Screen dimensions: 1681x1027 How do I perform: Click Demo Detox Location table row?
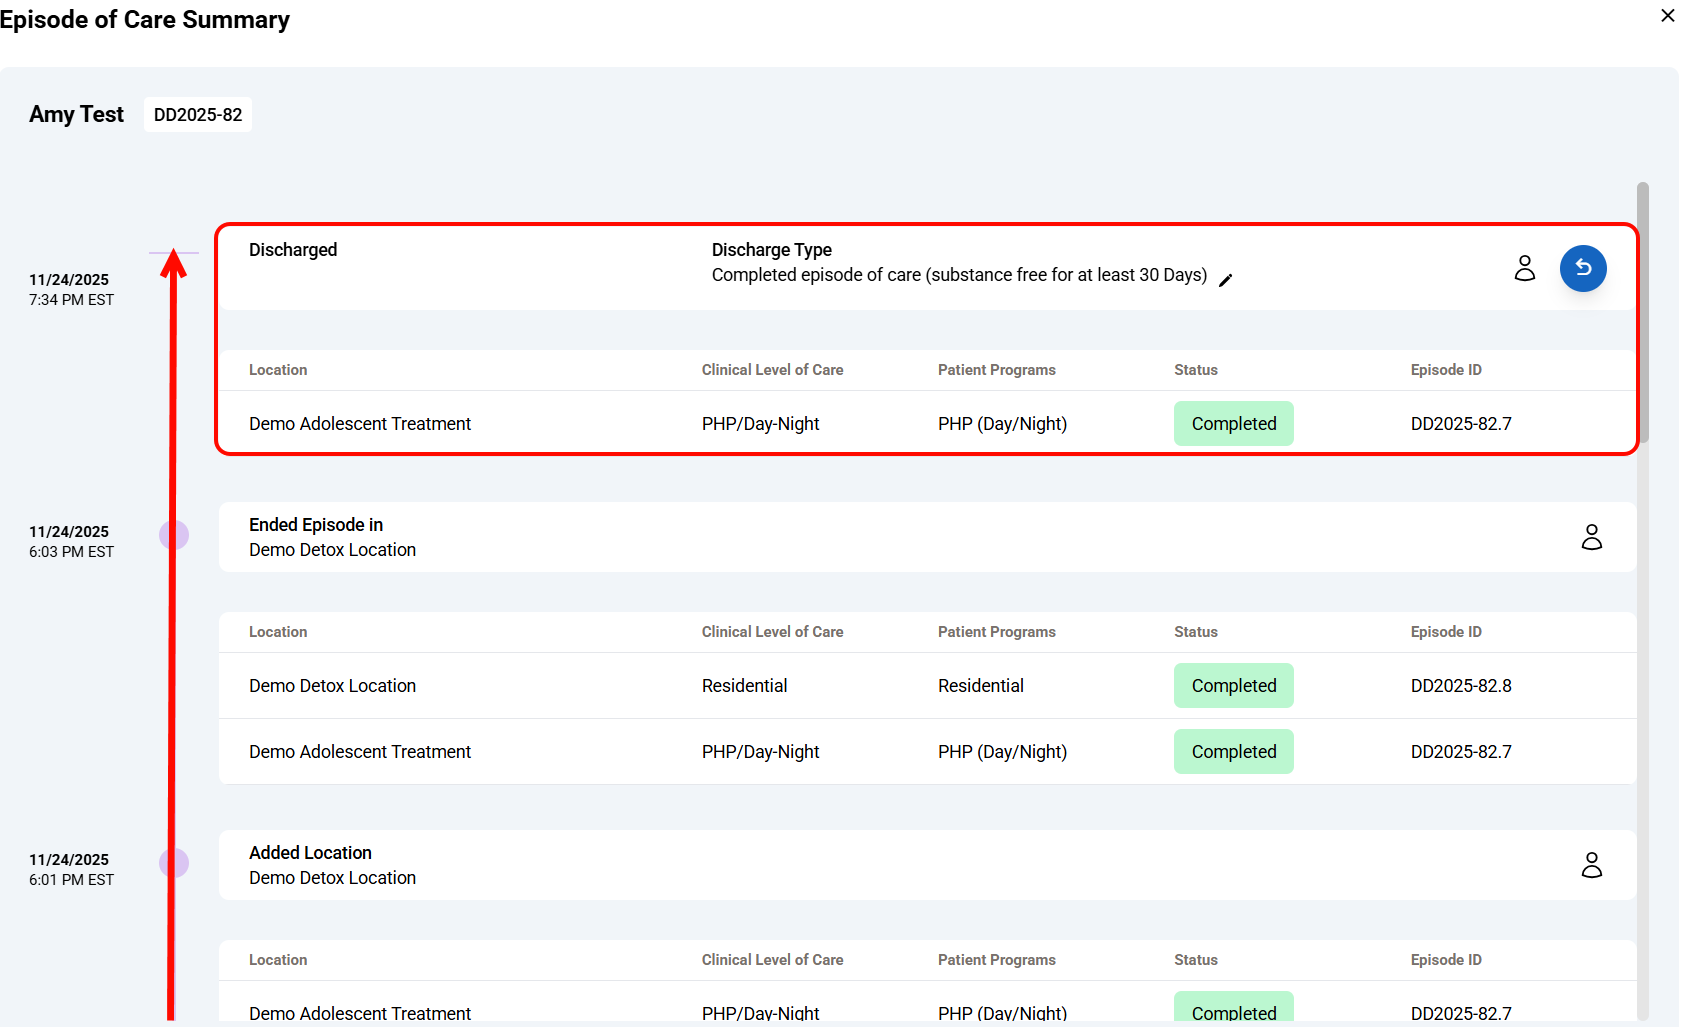pos(332,686)
